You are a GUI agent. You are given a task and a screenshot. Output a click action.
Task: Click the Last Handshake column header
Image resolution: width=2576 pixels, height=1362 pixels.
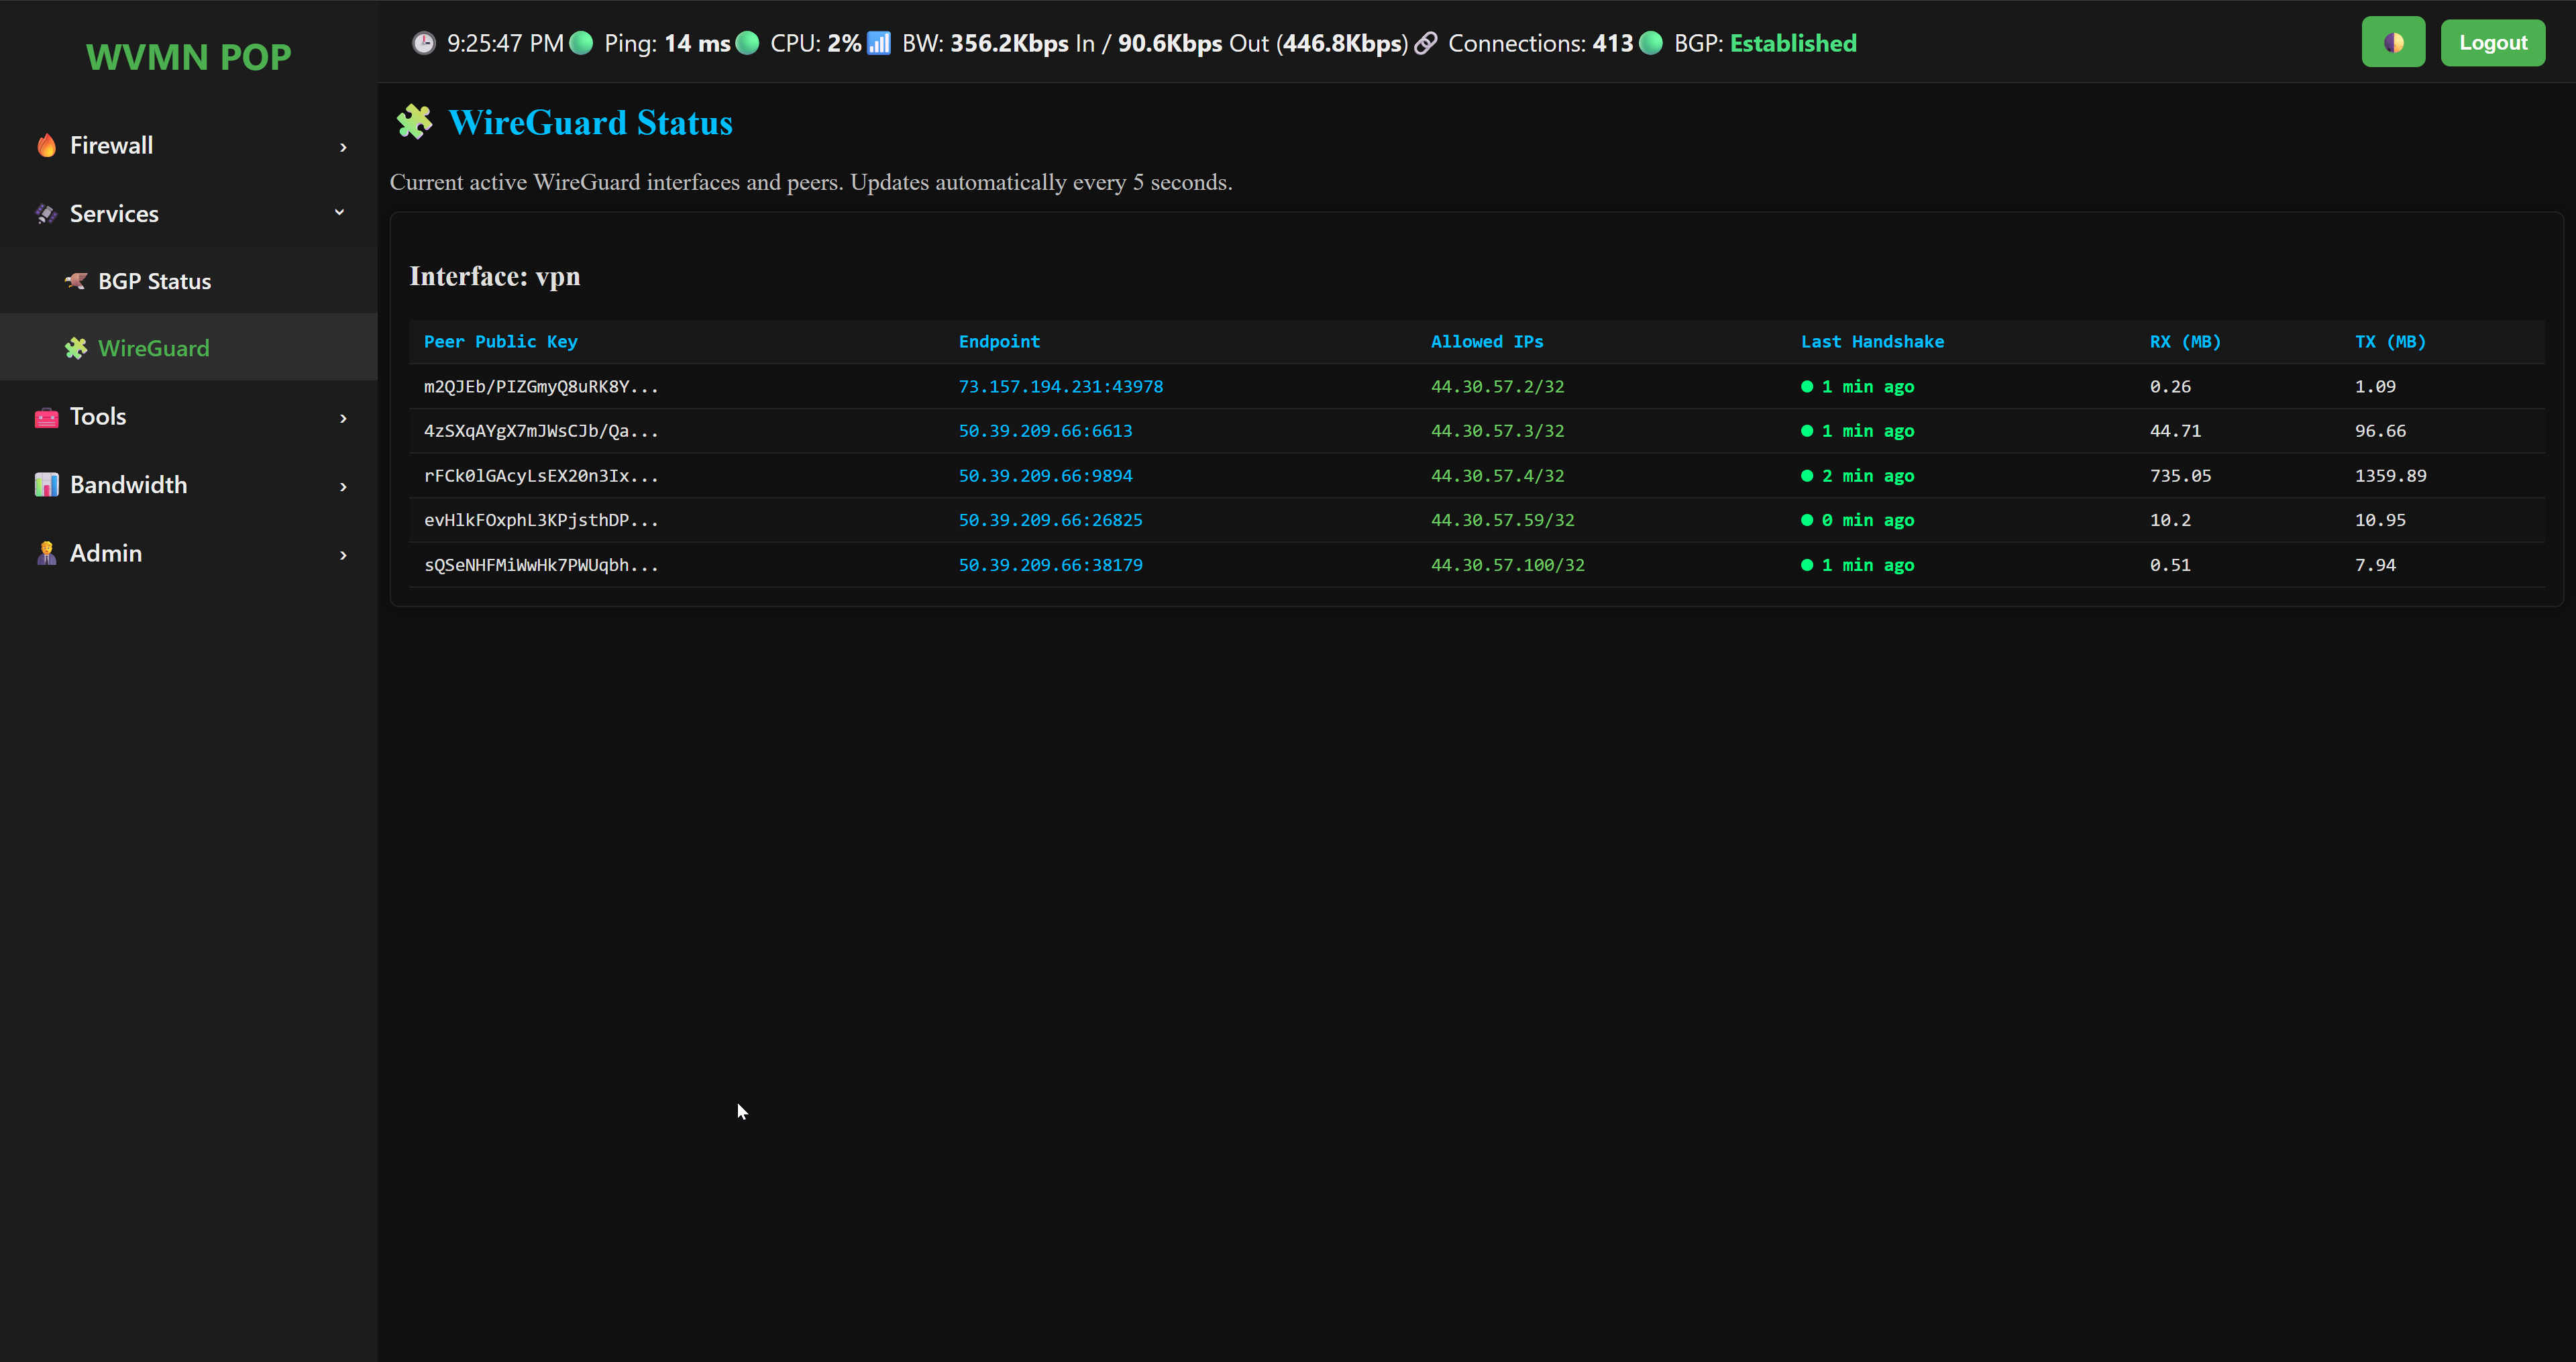(x=1872, y=342)
